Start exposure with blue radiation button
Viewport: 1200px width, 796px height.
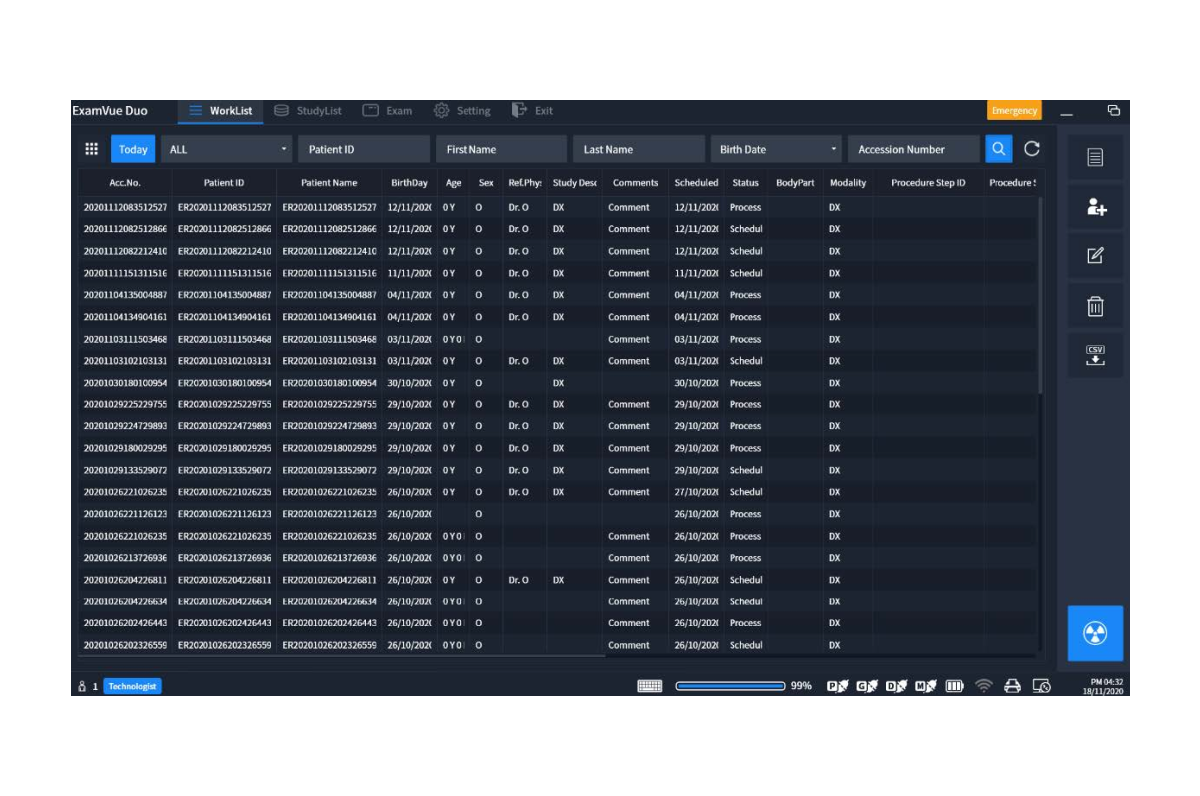[x=1095, y=633]
